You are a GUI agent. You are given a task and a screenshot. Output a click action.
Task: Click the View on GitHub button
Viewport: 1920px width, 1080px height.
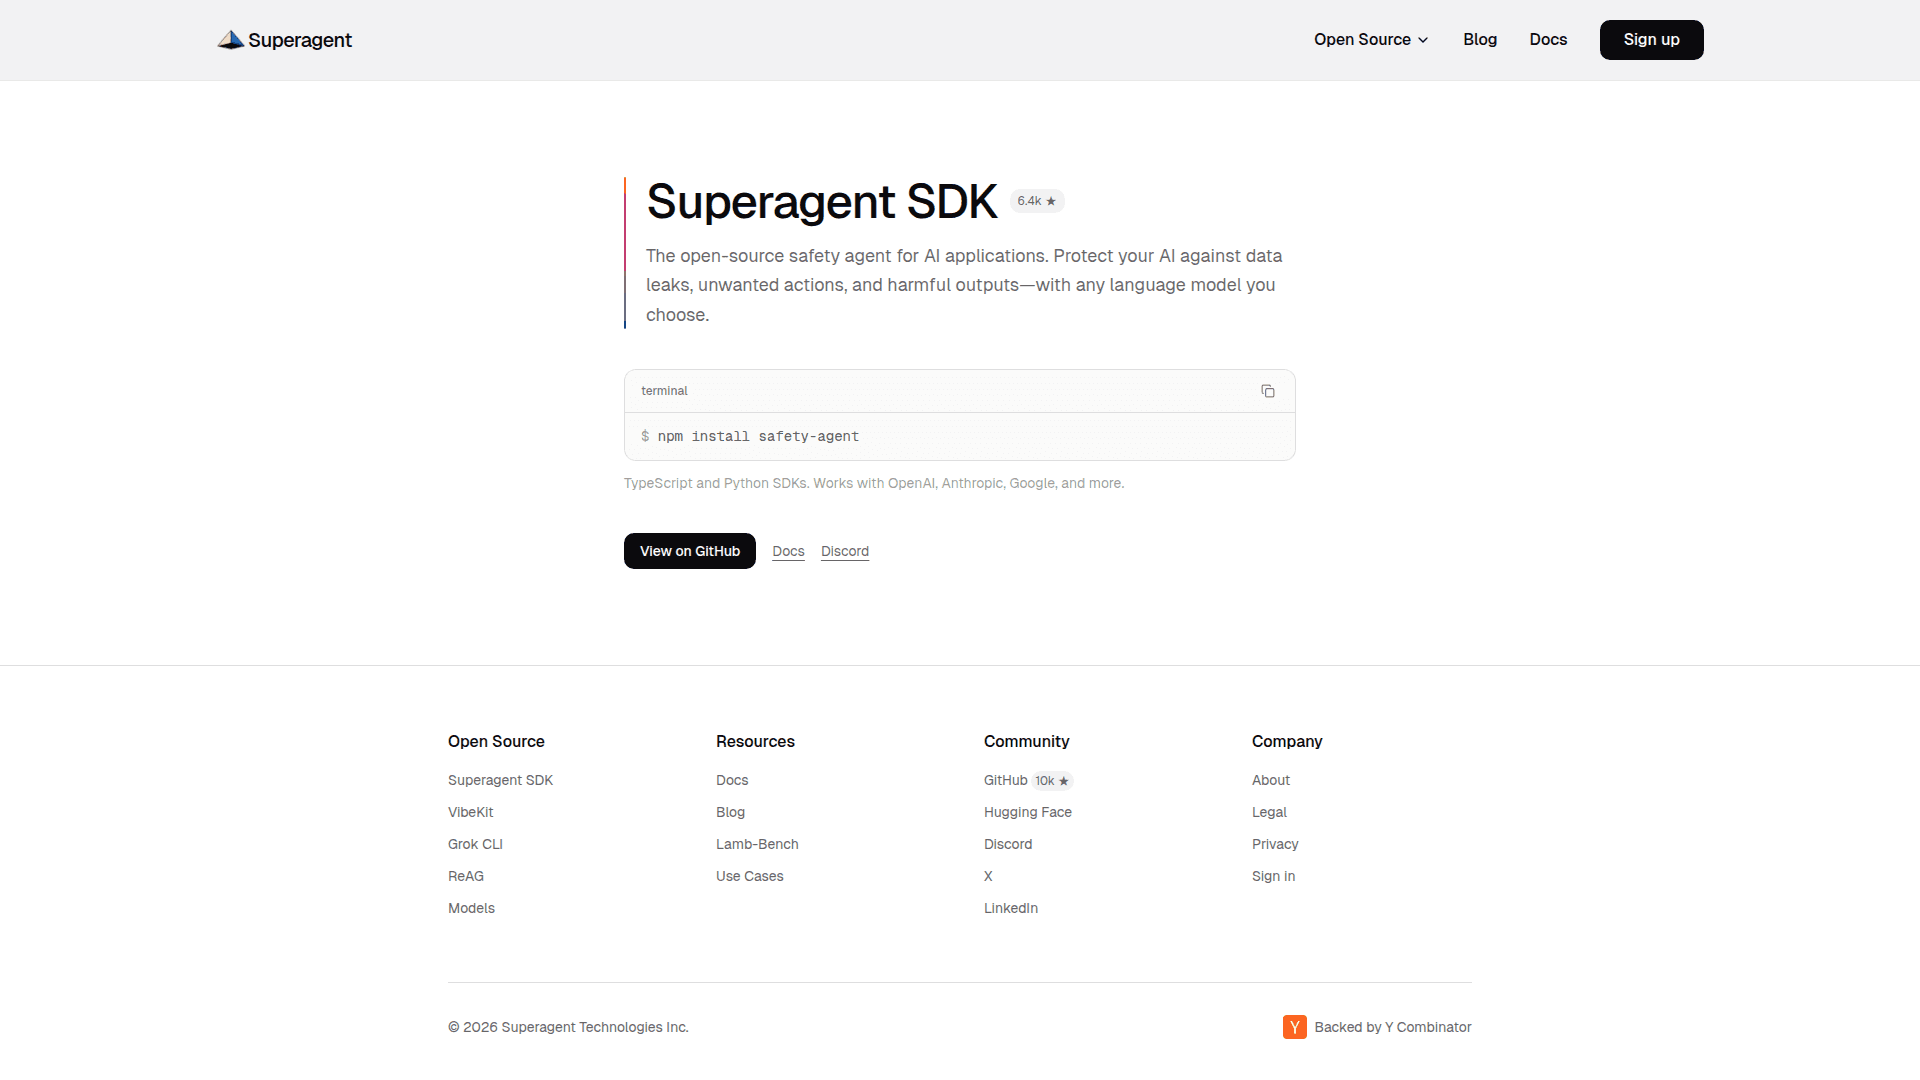click(689, 551)
